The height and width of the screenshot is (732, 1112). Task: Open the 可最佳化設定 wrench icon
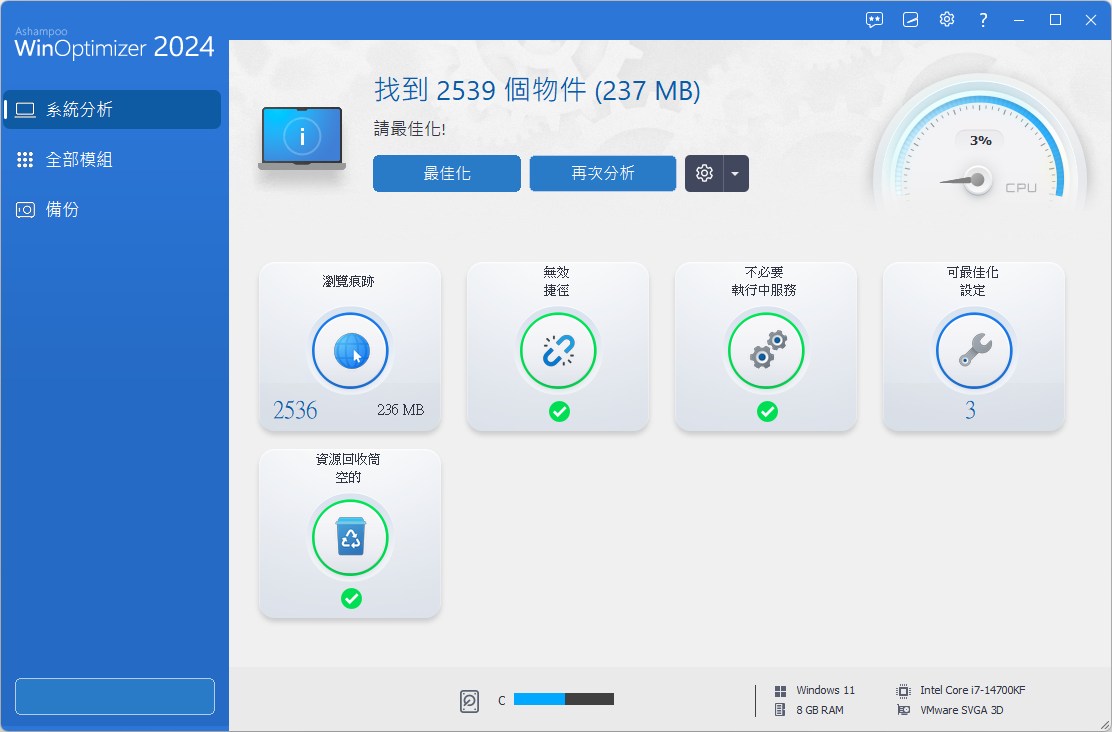click(974, 350)
